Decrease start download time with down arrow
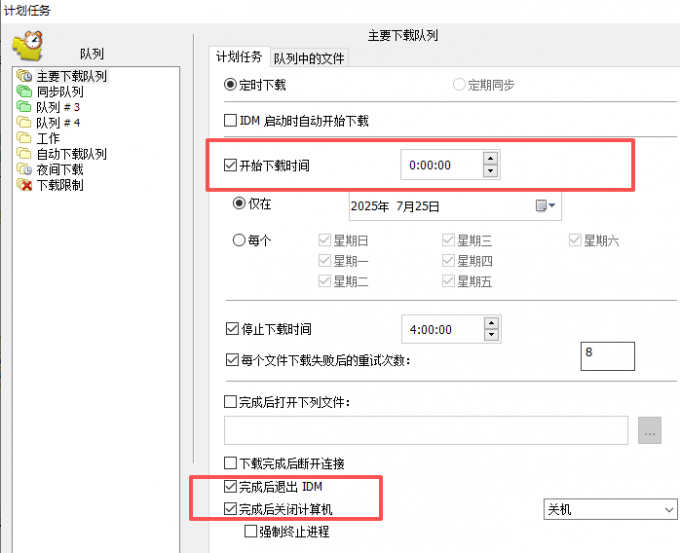This screenshot has width=680, height=553. coord(490,171)
